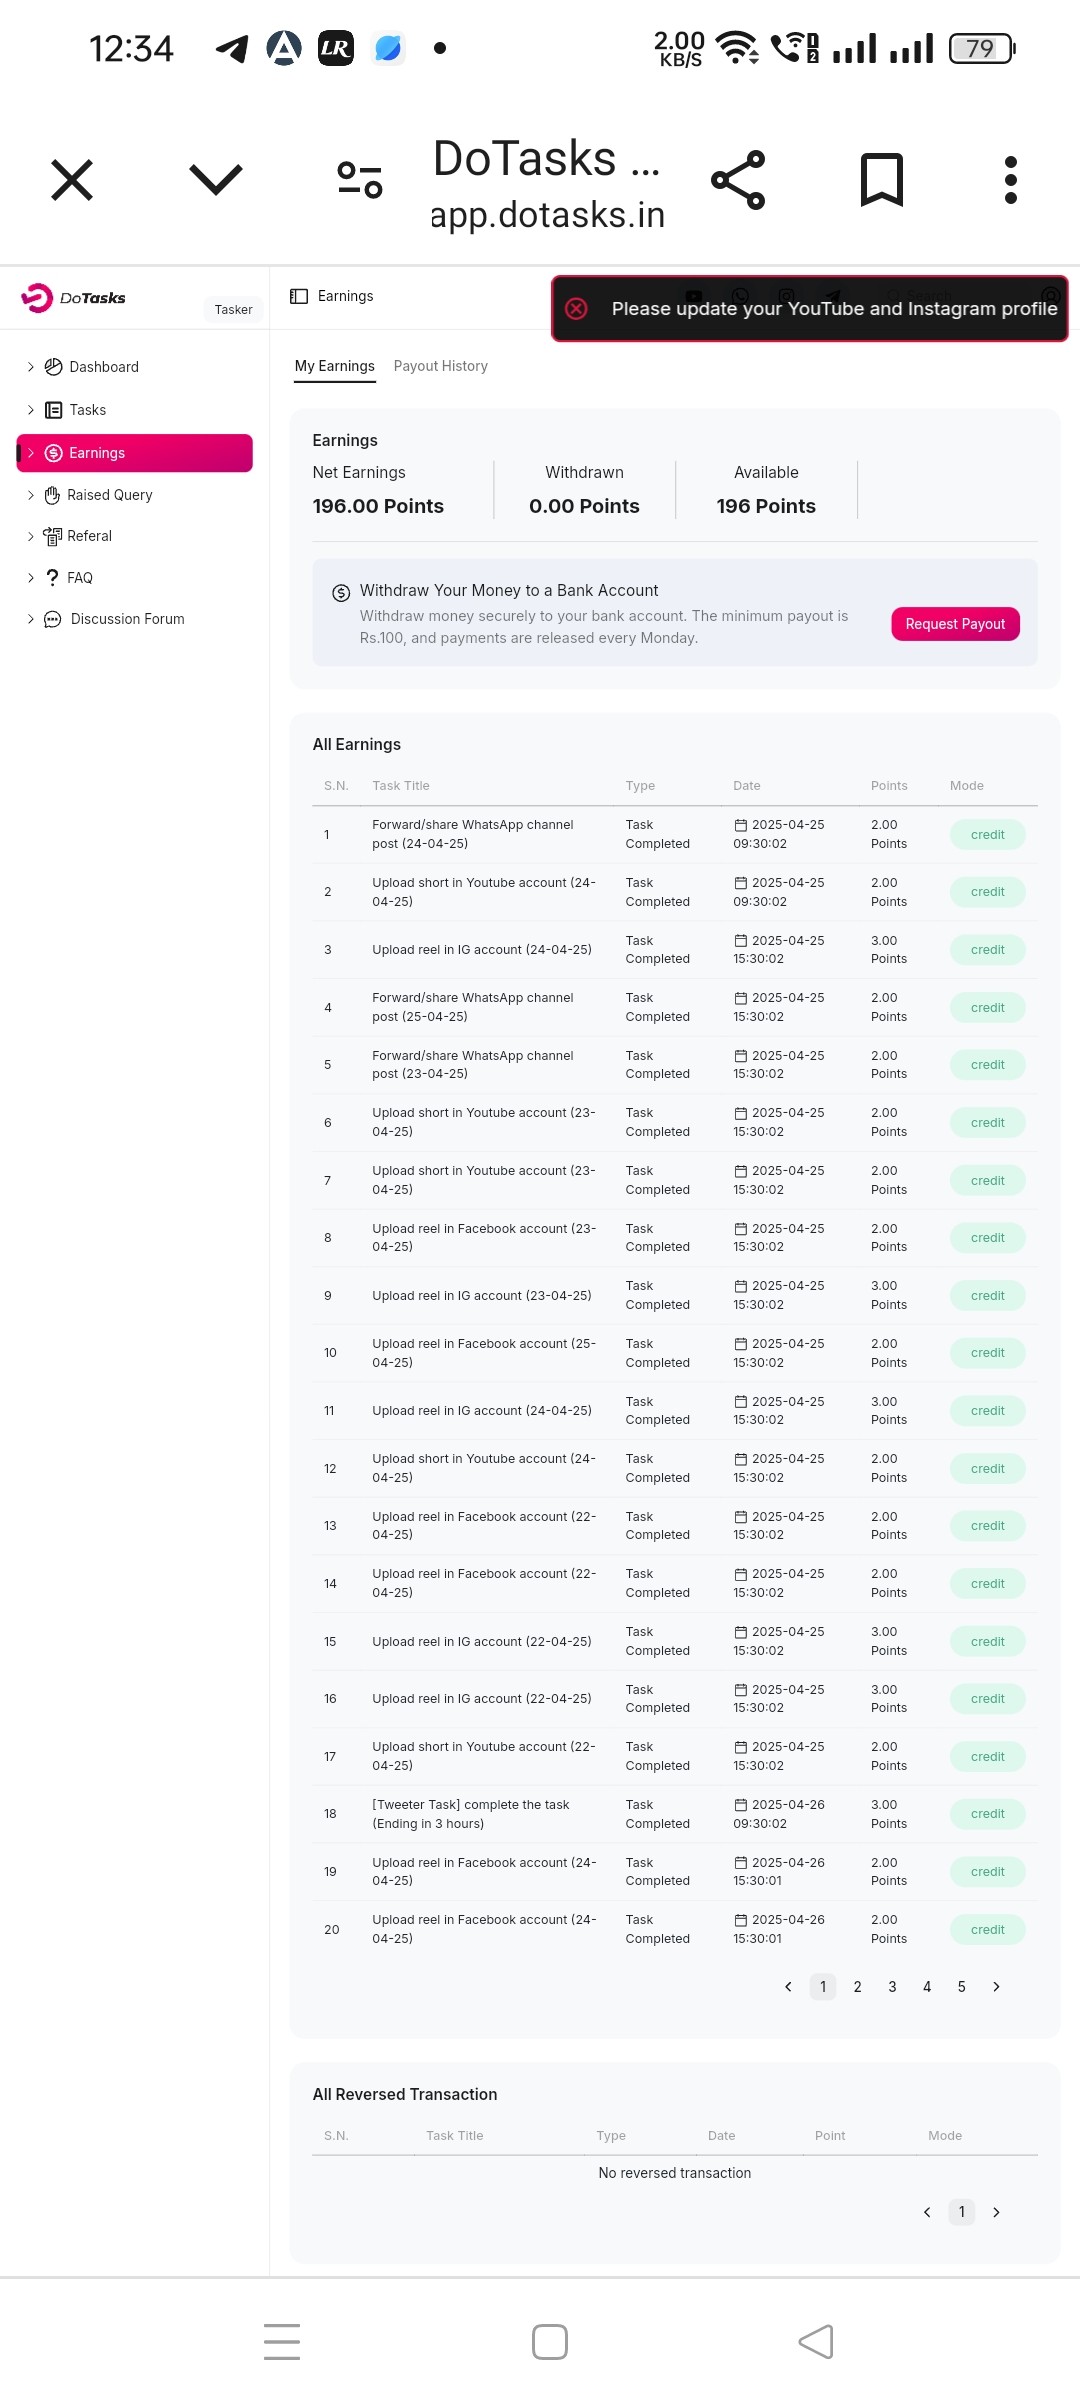Expand the FAQ chevron
This screenshot has width=1080, height=2408.
[x=30, y=578]
